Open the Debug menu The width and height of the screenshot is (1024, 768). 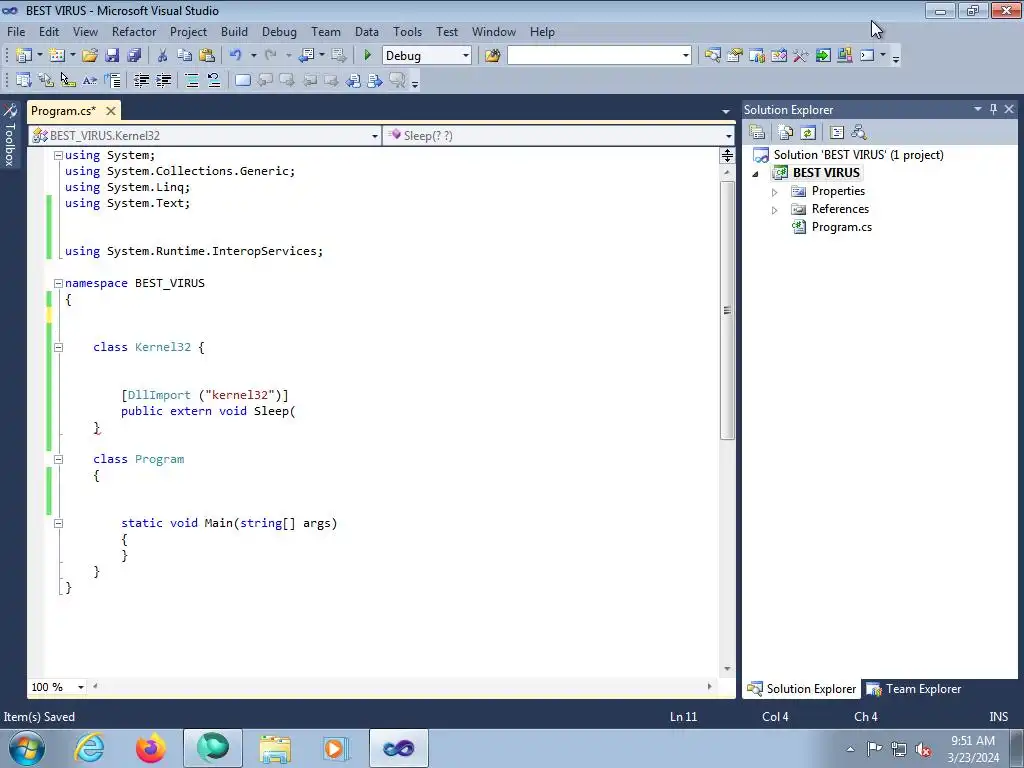pos(279,31)
